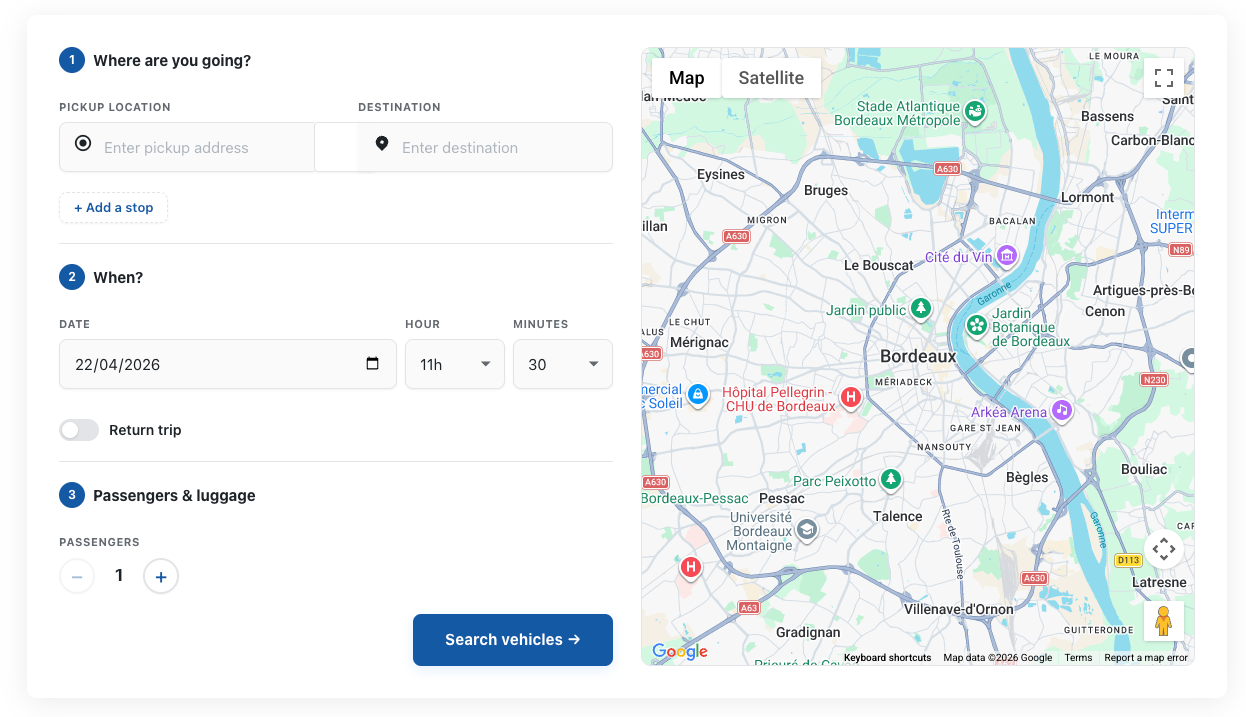Click Jardin Botanique de Bordeaux marker
The image size is (1246, 717).
976,325
